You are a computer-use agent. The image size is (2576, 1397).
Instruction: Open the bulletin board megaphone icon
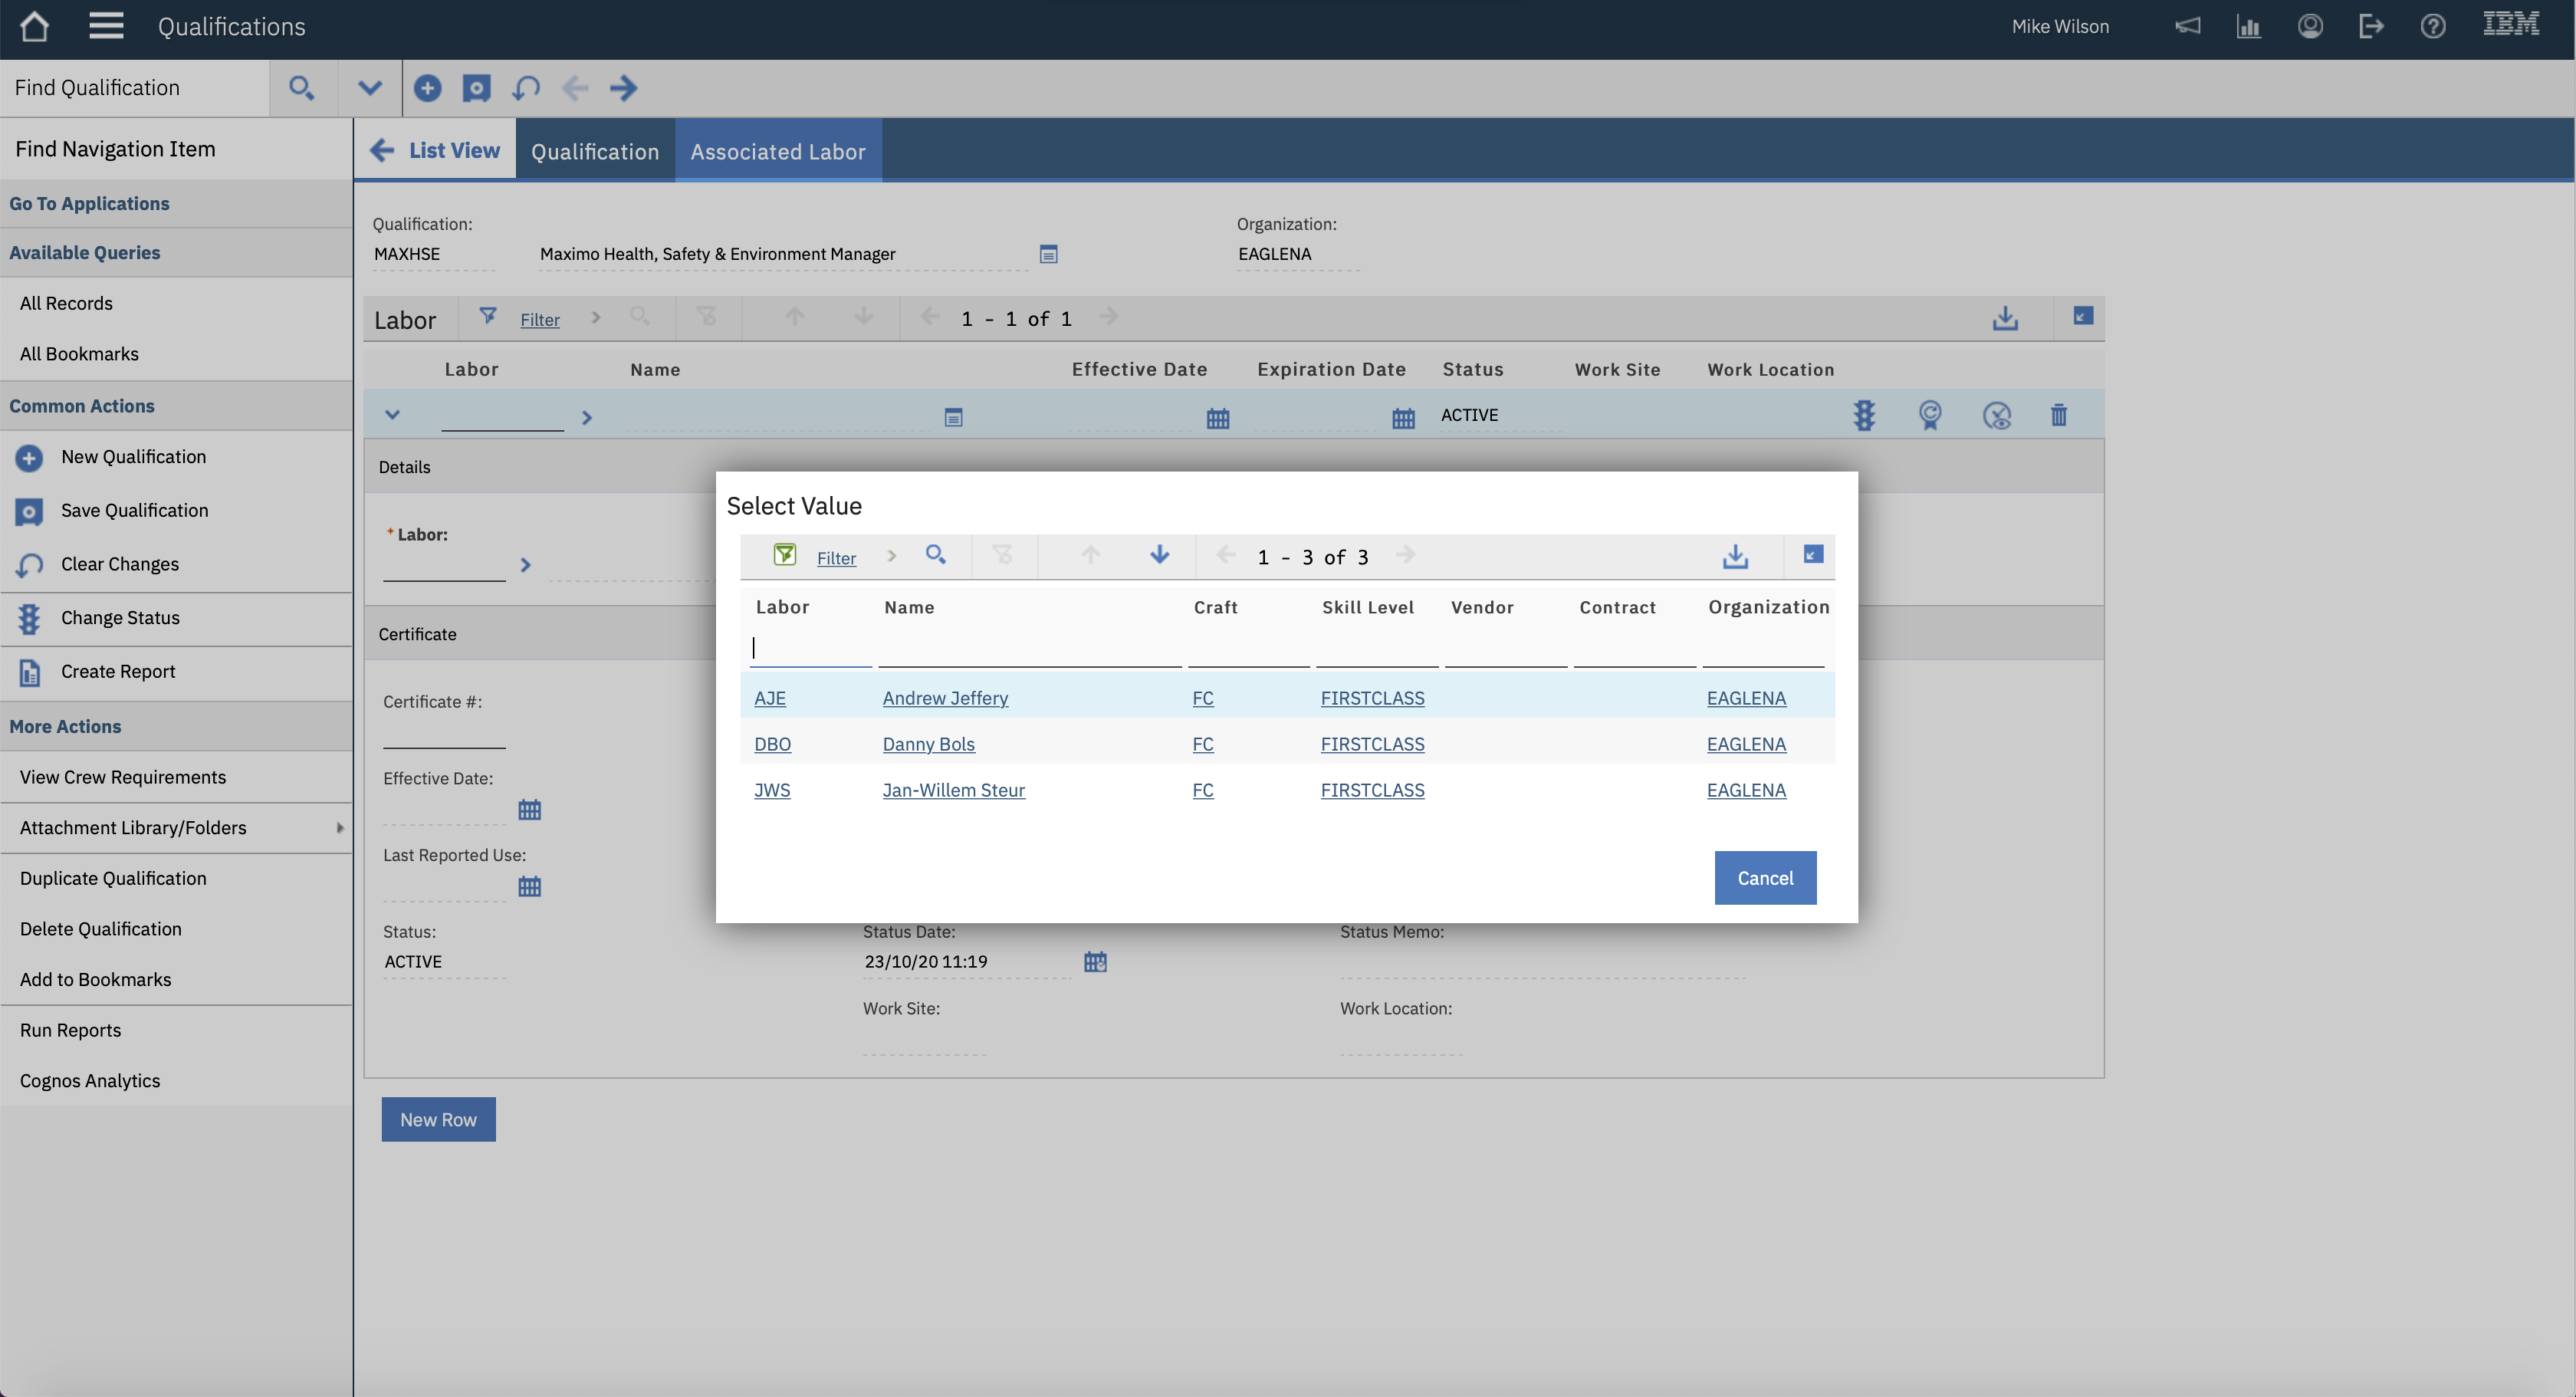click(2187, 26)
